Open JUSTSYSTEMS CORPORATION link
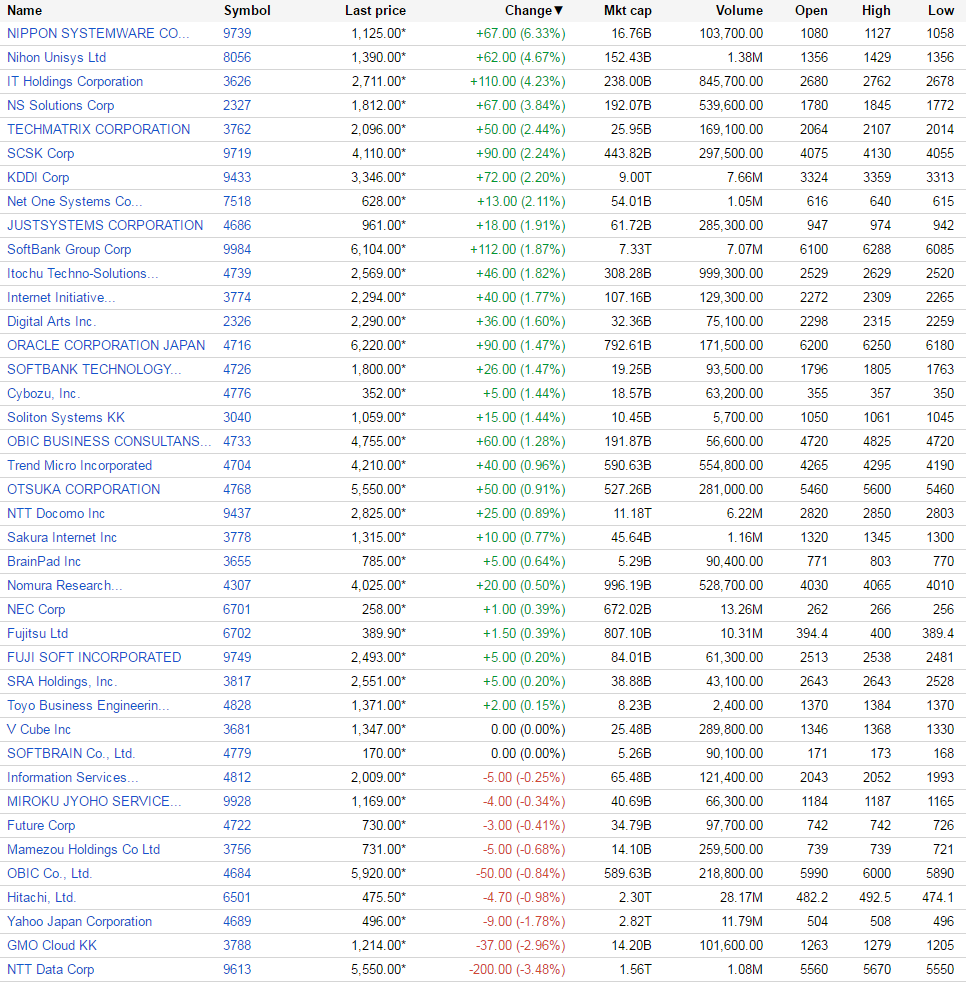Image resolution: width=966 pixels, height=983 pixels. (x=105, y=225)
